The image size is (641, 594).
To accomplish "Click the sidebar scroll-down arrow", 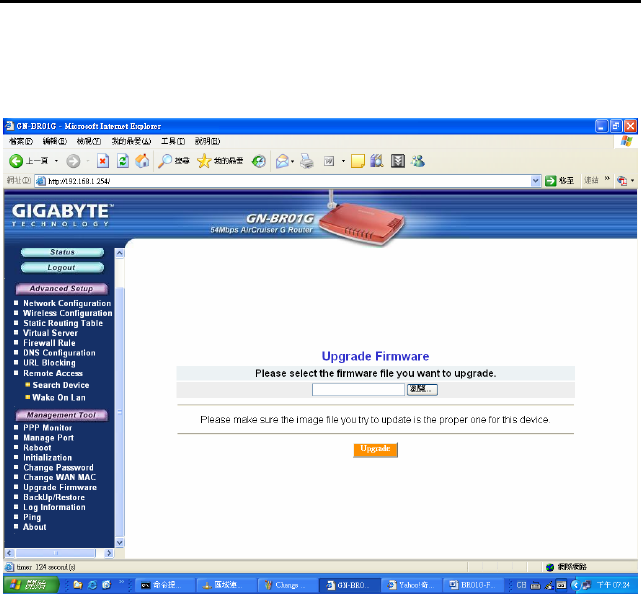I will [119, 542].
